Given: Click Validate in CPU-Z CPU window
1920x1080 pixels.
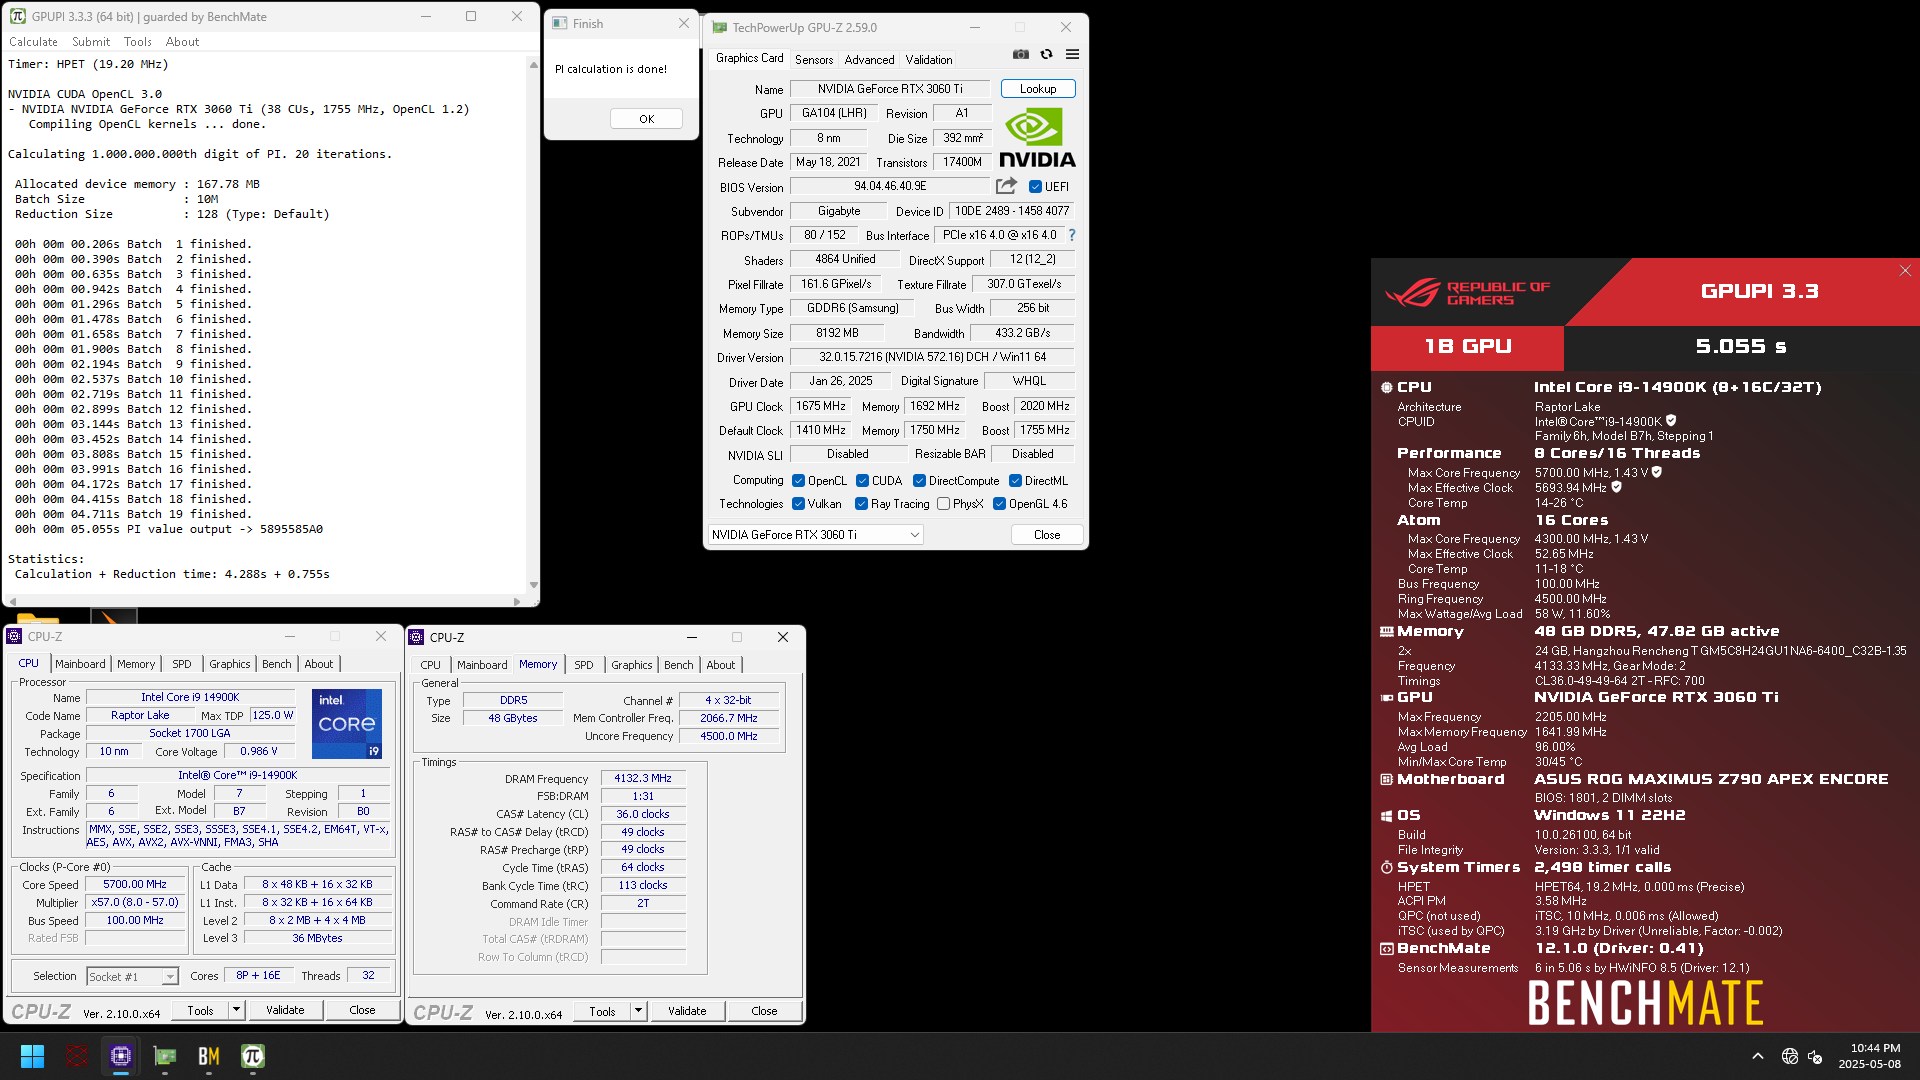Looking at the screenshot, I should coord(285,1011).
